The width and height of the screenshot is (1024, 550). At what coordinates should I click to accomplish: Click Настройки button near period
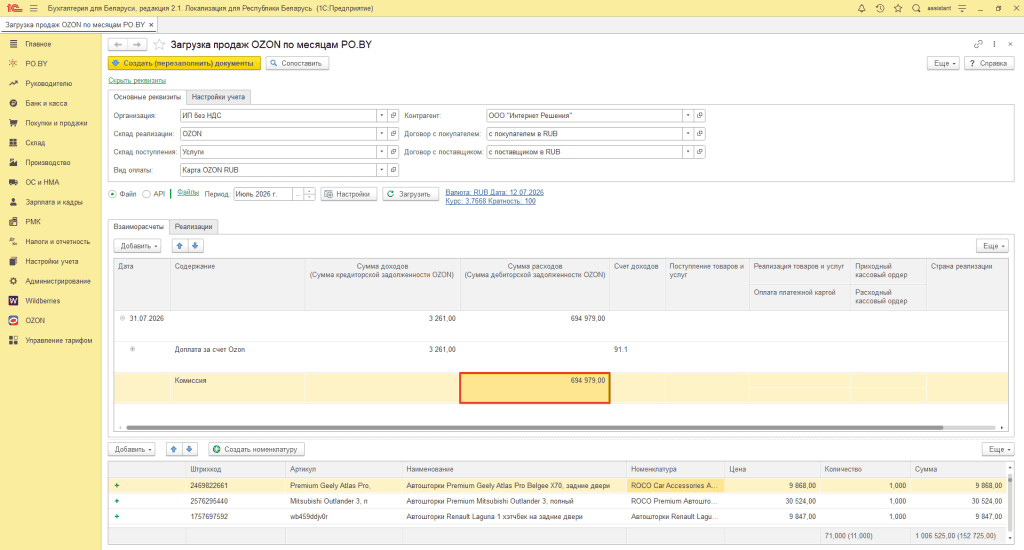[x=349, y=194]
